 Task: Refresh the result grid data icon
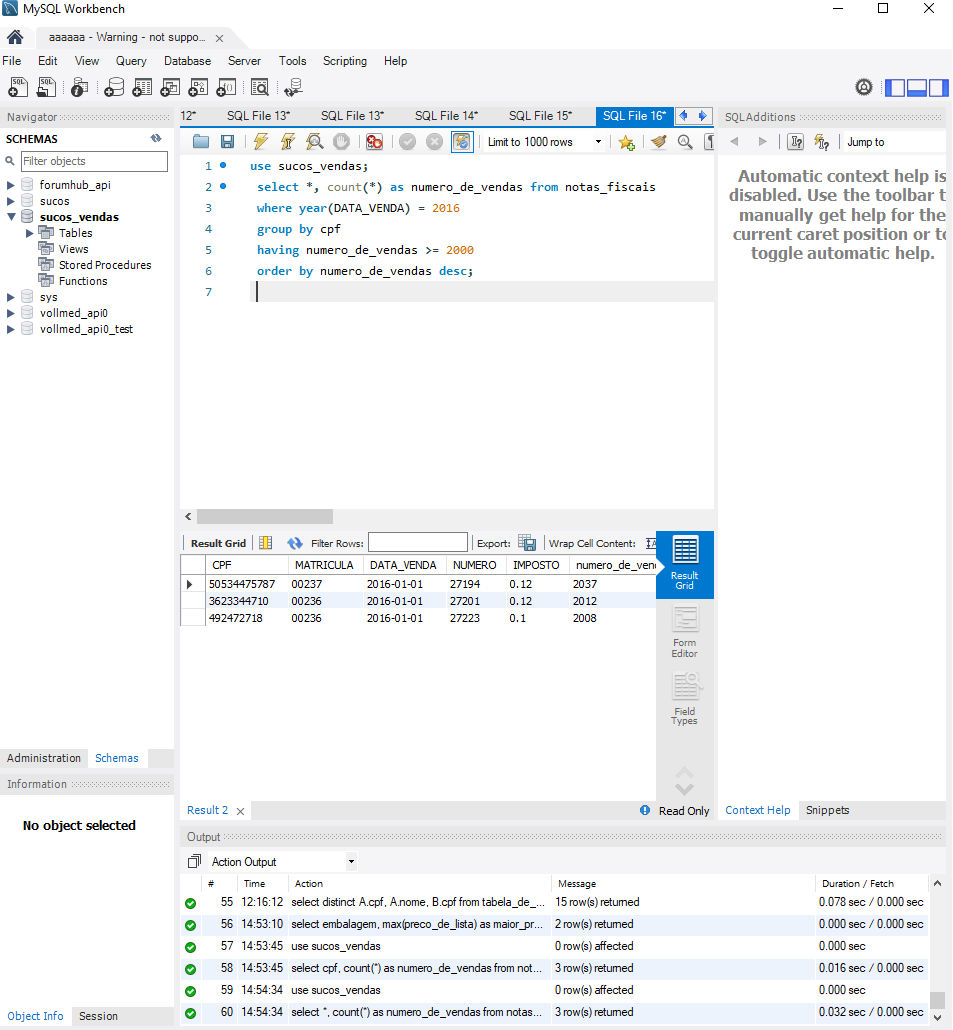tap(295, 543)
